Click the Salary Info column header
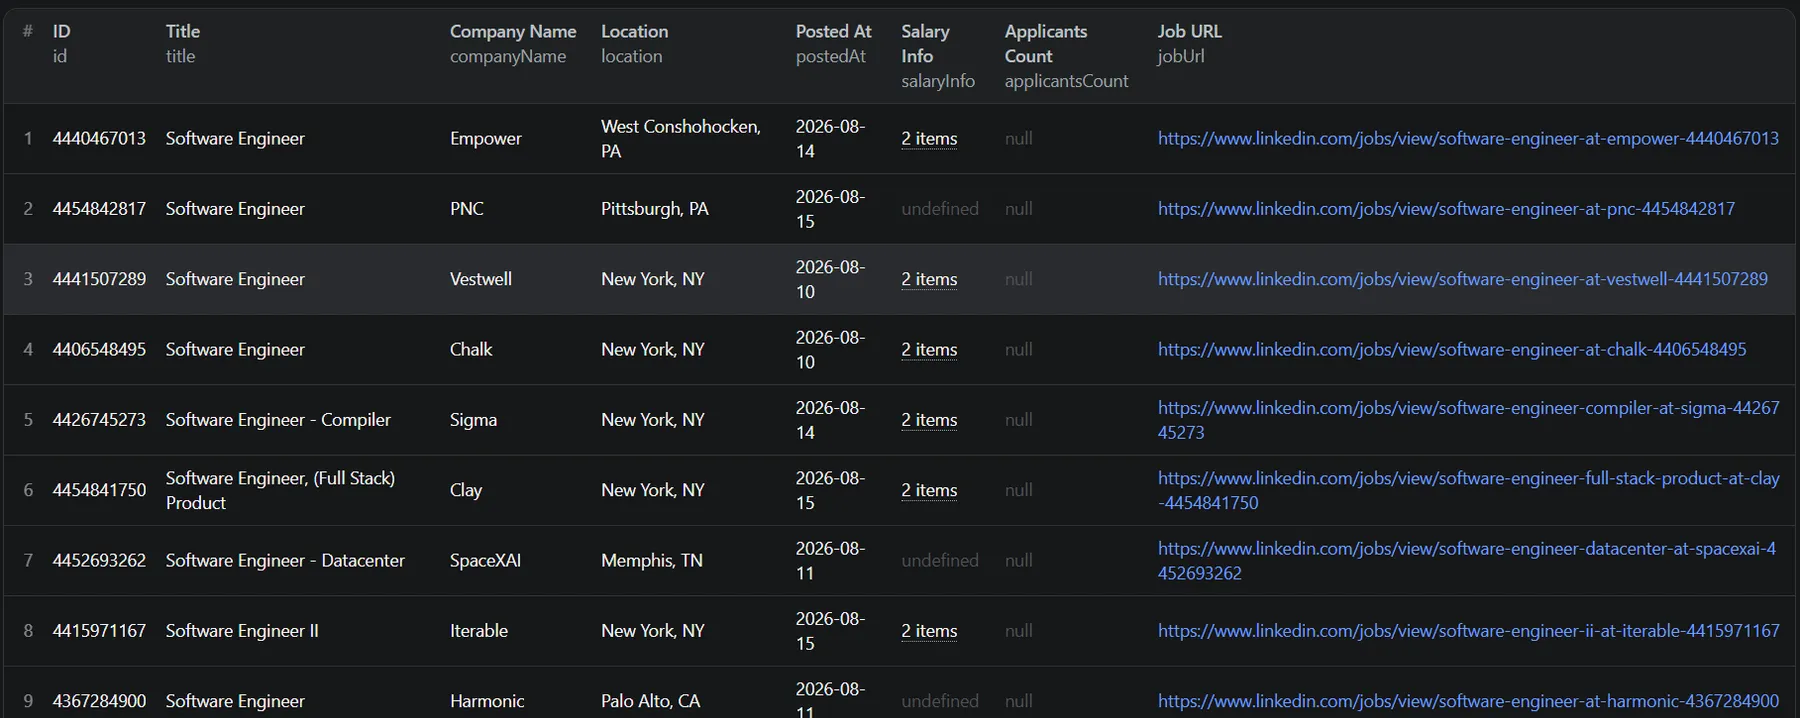Screen dimensions: 1800x718 (925, 44)
